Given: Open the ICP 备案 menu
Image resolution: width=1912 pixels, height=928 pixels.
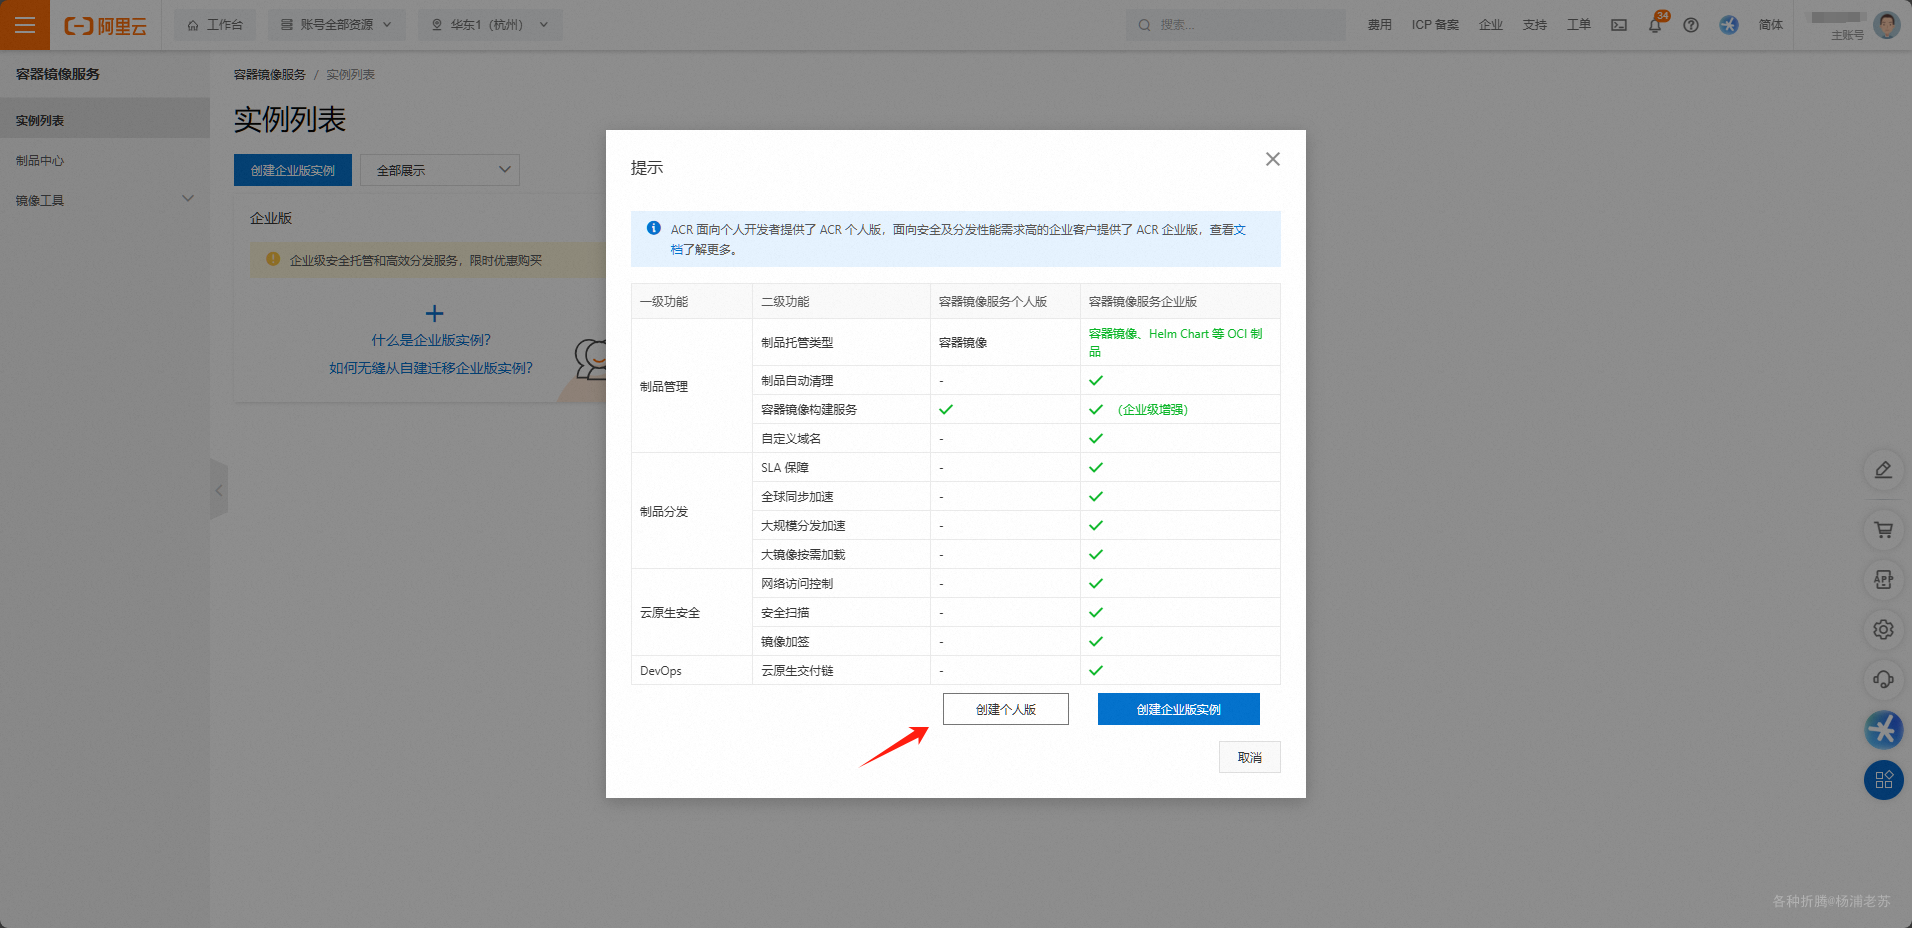Looking at the screenshot, I should (x=1435, y=25).
